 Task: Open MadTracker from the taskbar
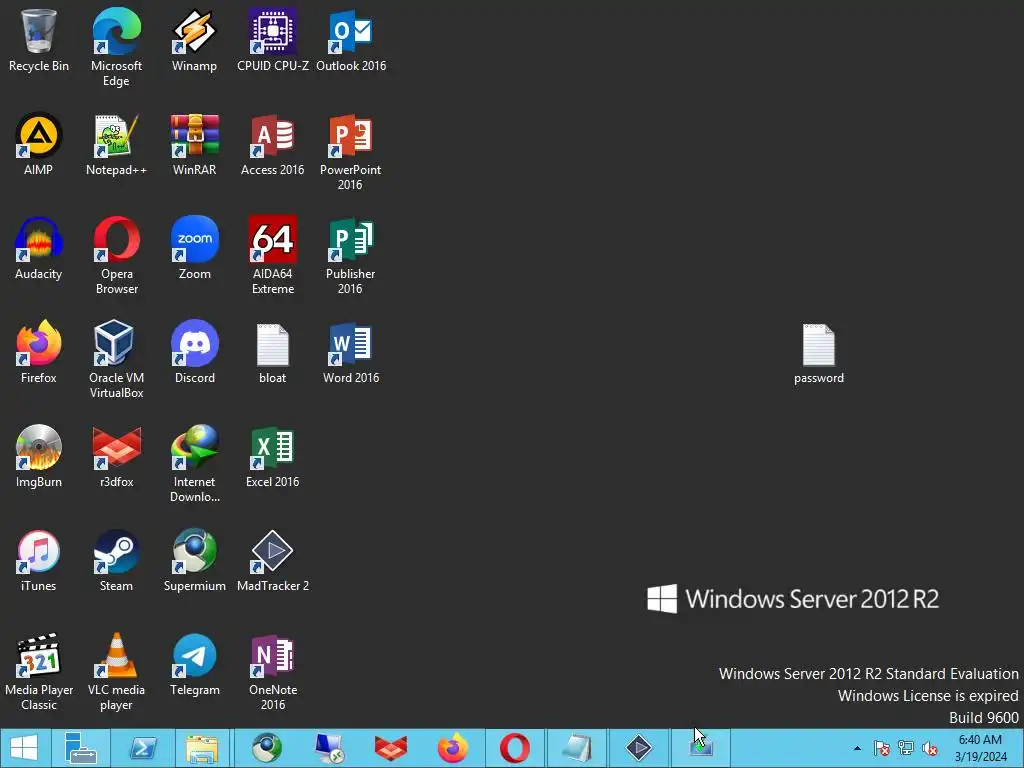639,748
